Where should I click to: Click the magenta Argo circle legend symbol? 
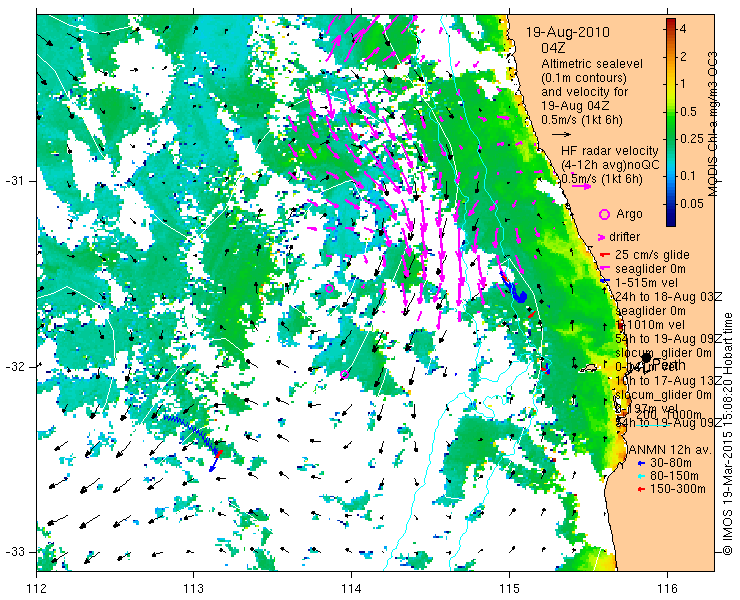pos(604,215)
